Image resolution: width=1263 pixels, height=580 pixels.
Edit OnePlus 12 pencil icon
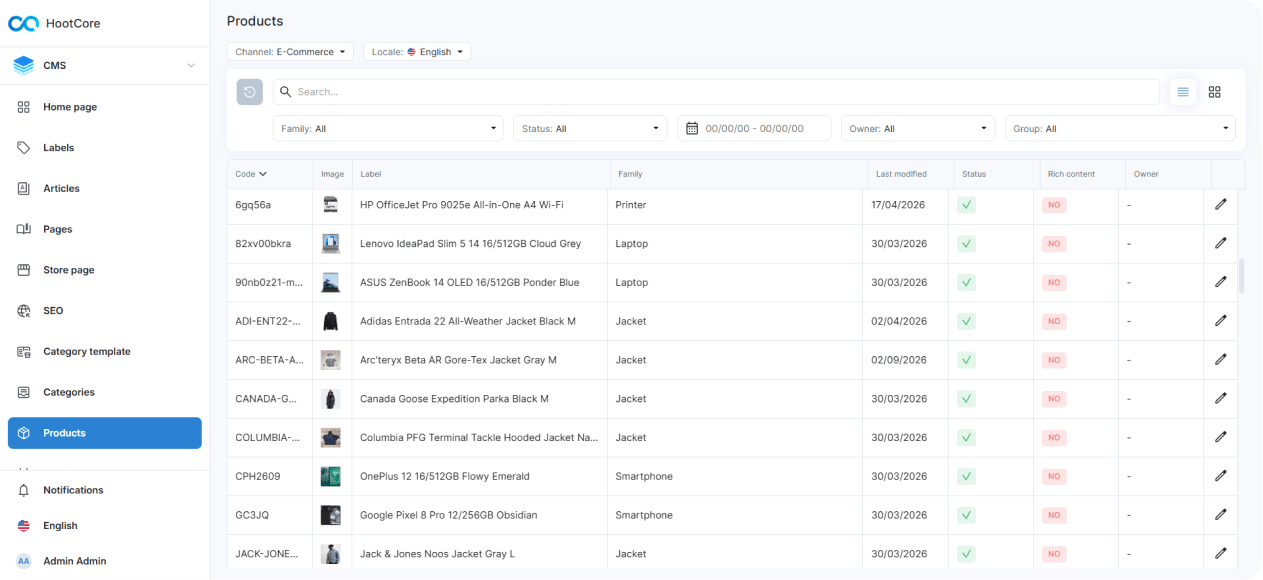1220,476
